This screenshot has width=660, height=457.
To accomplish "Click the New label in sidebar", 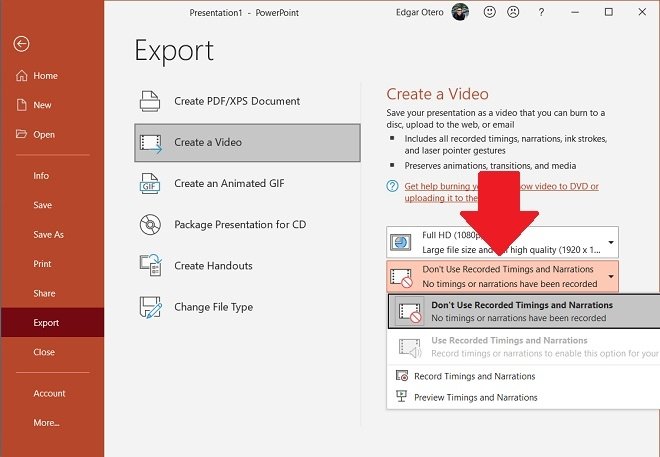I will [x=42, y=105].
